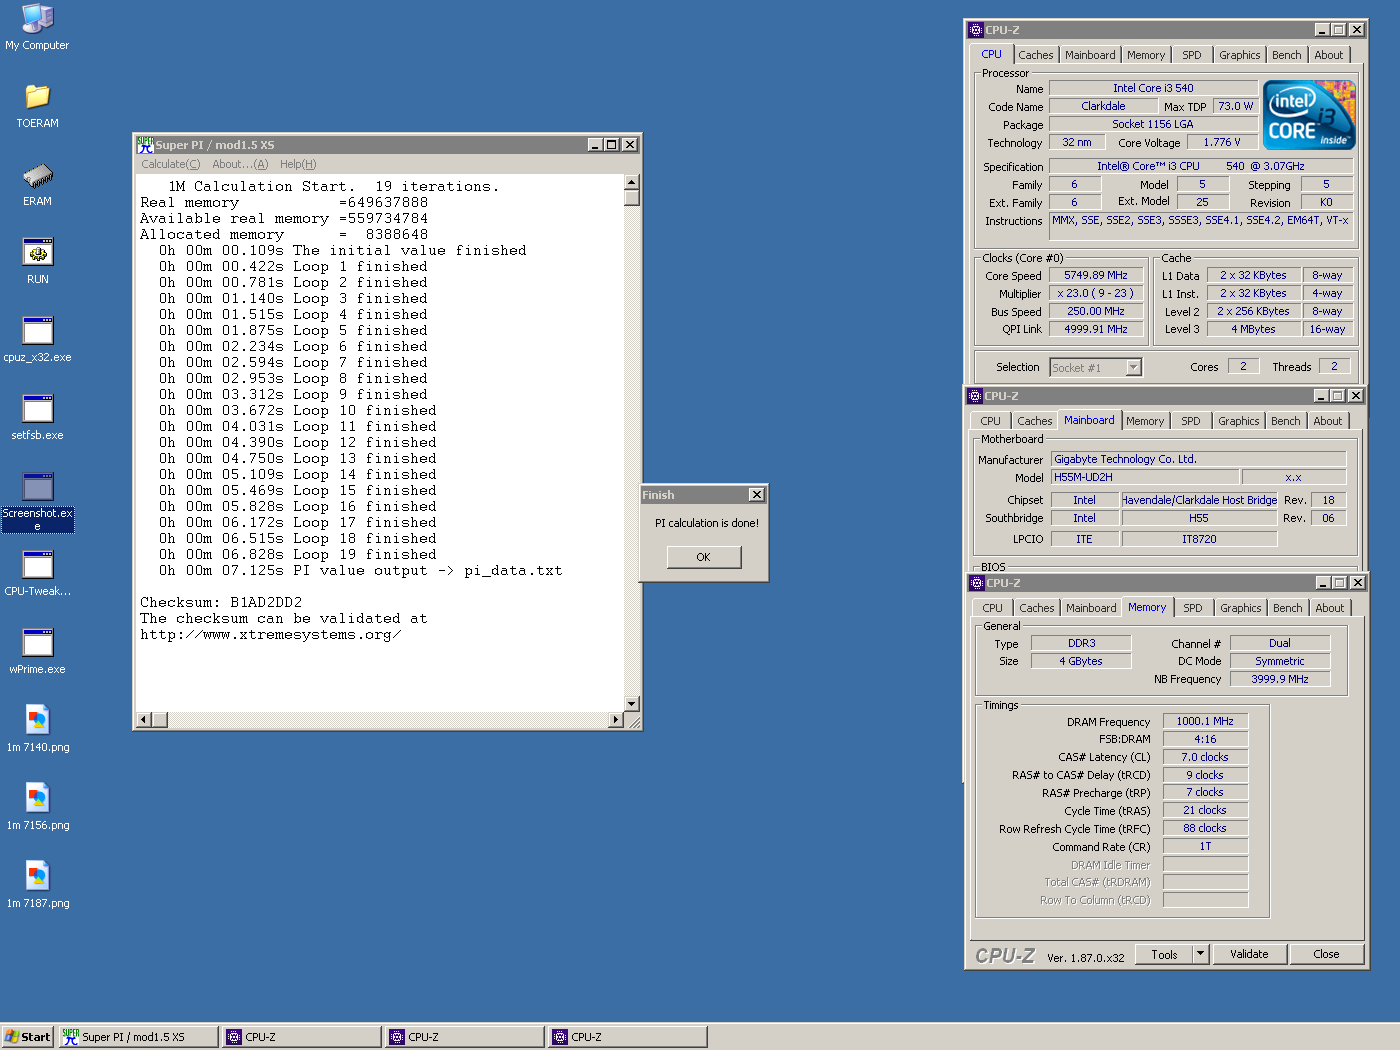
Task: Activate Super PI taskbar button
Action: [138, 1037]
